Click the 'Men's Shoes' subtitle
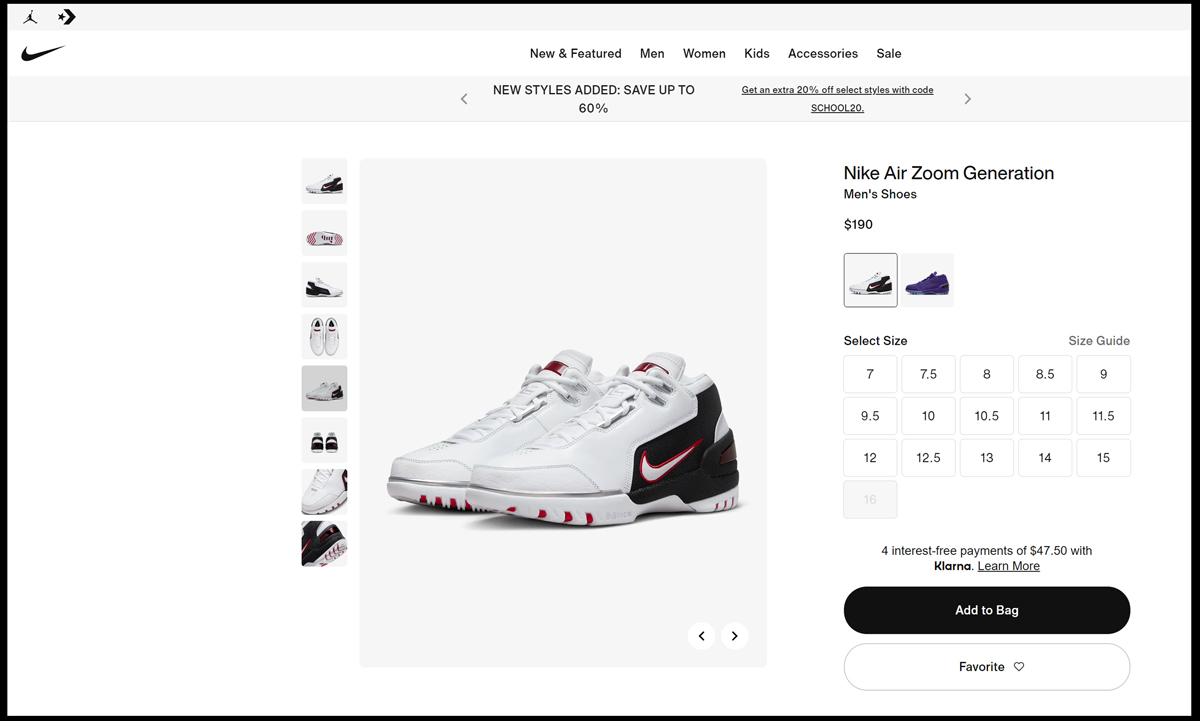The image size is (1200, 721). [880, 195]
